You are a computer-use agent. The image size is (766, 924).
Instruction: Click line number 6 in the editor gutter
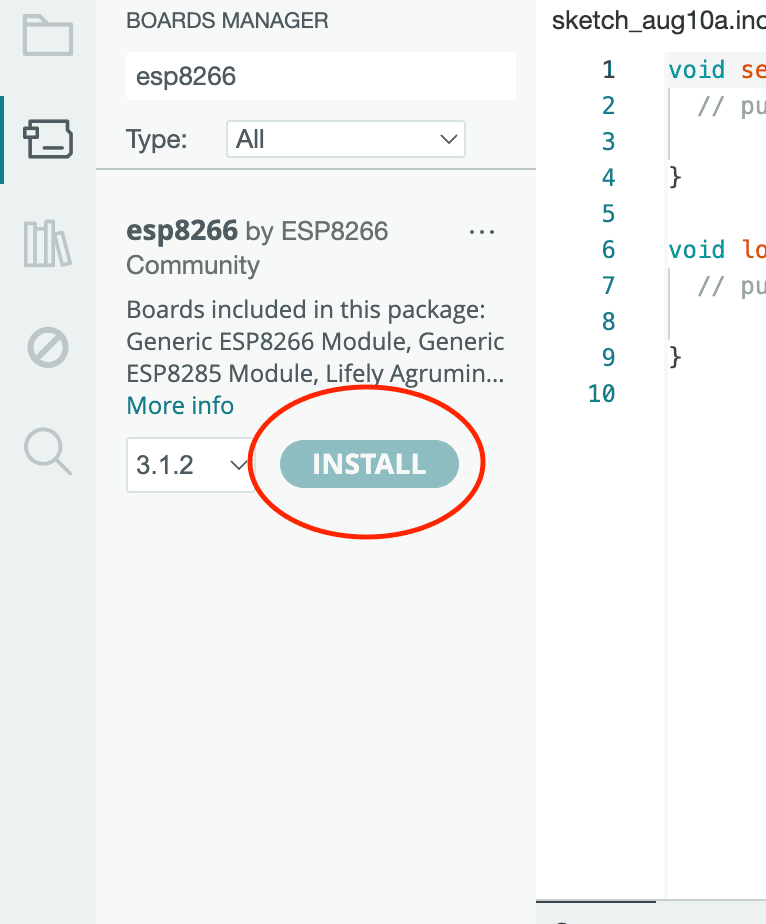coord(609,250)
